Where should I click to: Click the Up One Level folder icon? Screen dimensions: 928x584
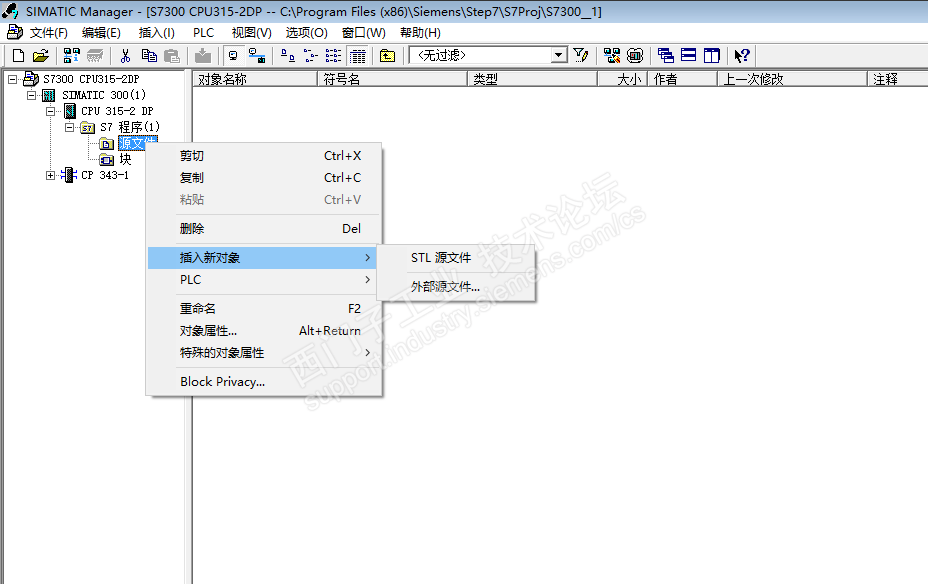387,56
